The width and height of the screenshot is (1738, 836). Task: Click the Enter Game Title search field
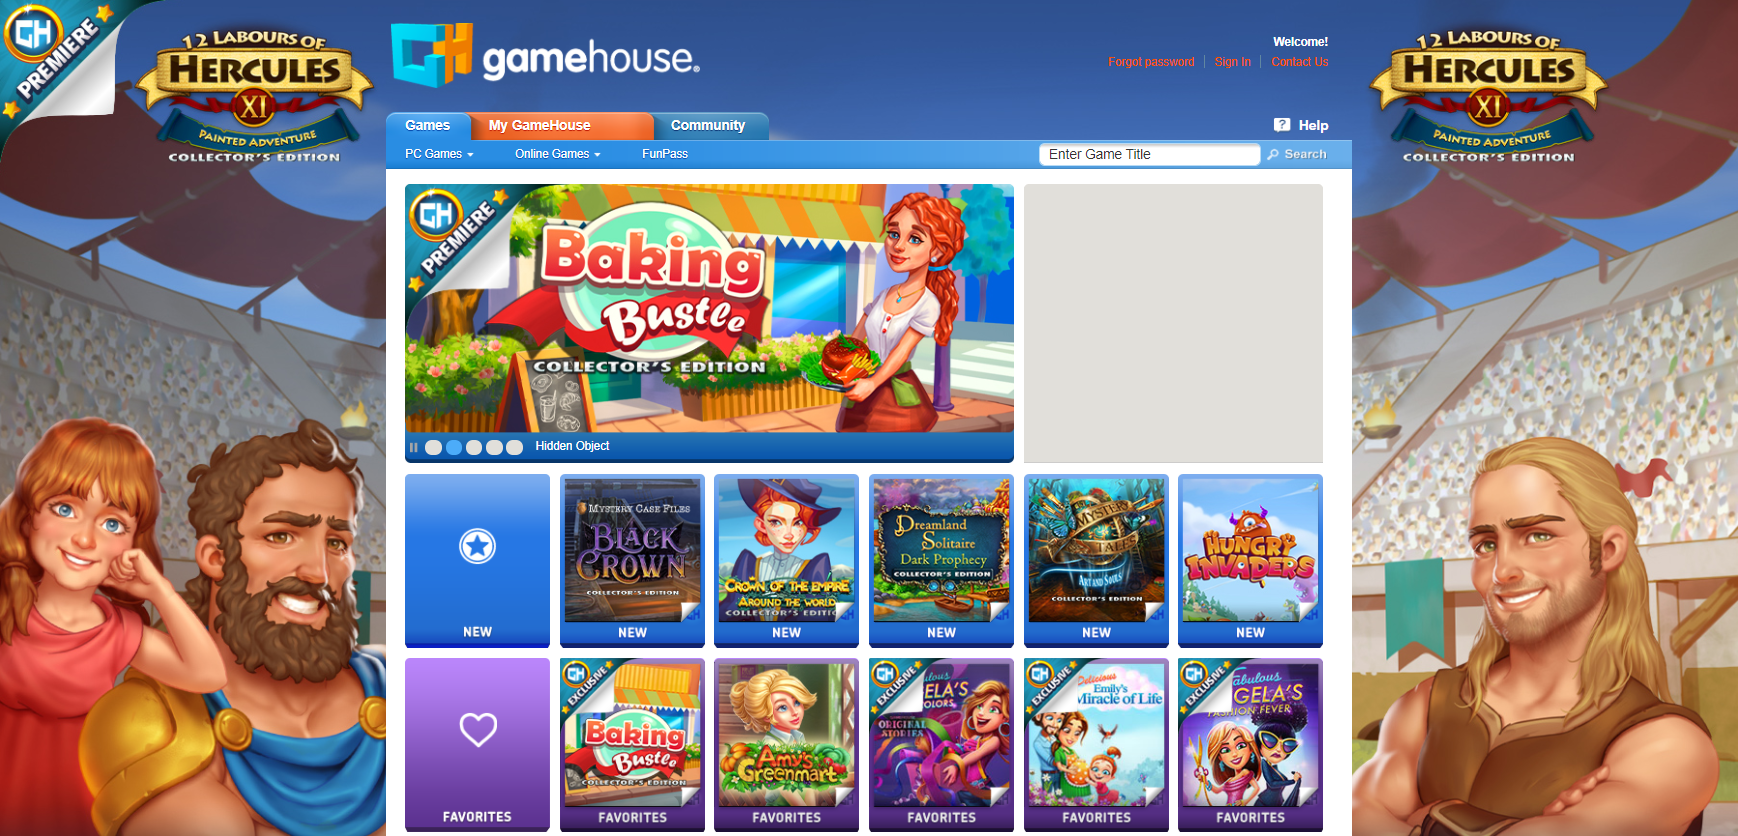pos(1149,154)
